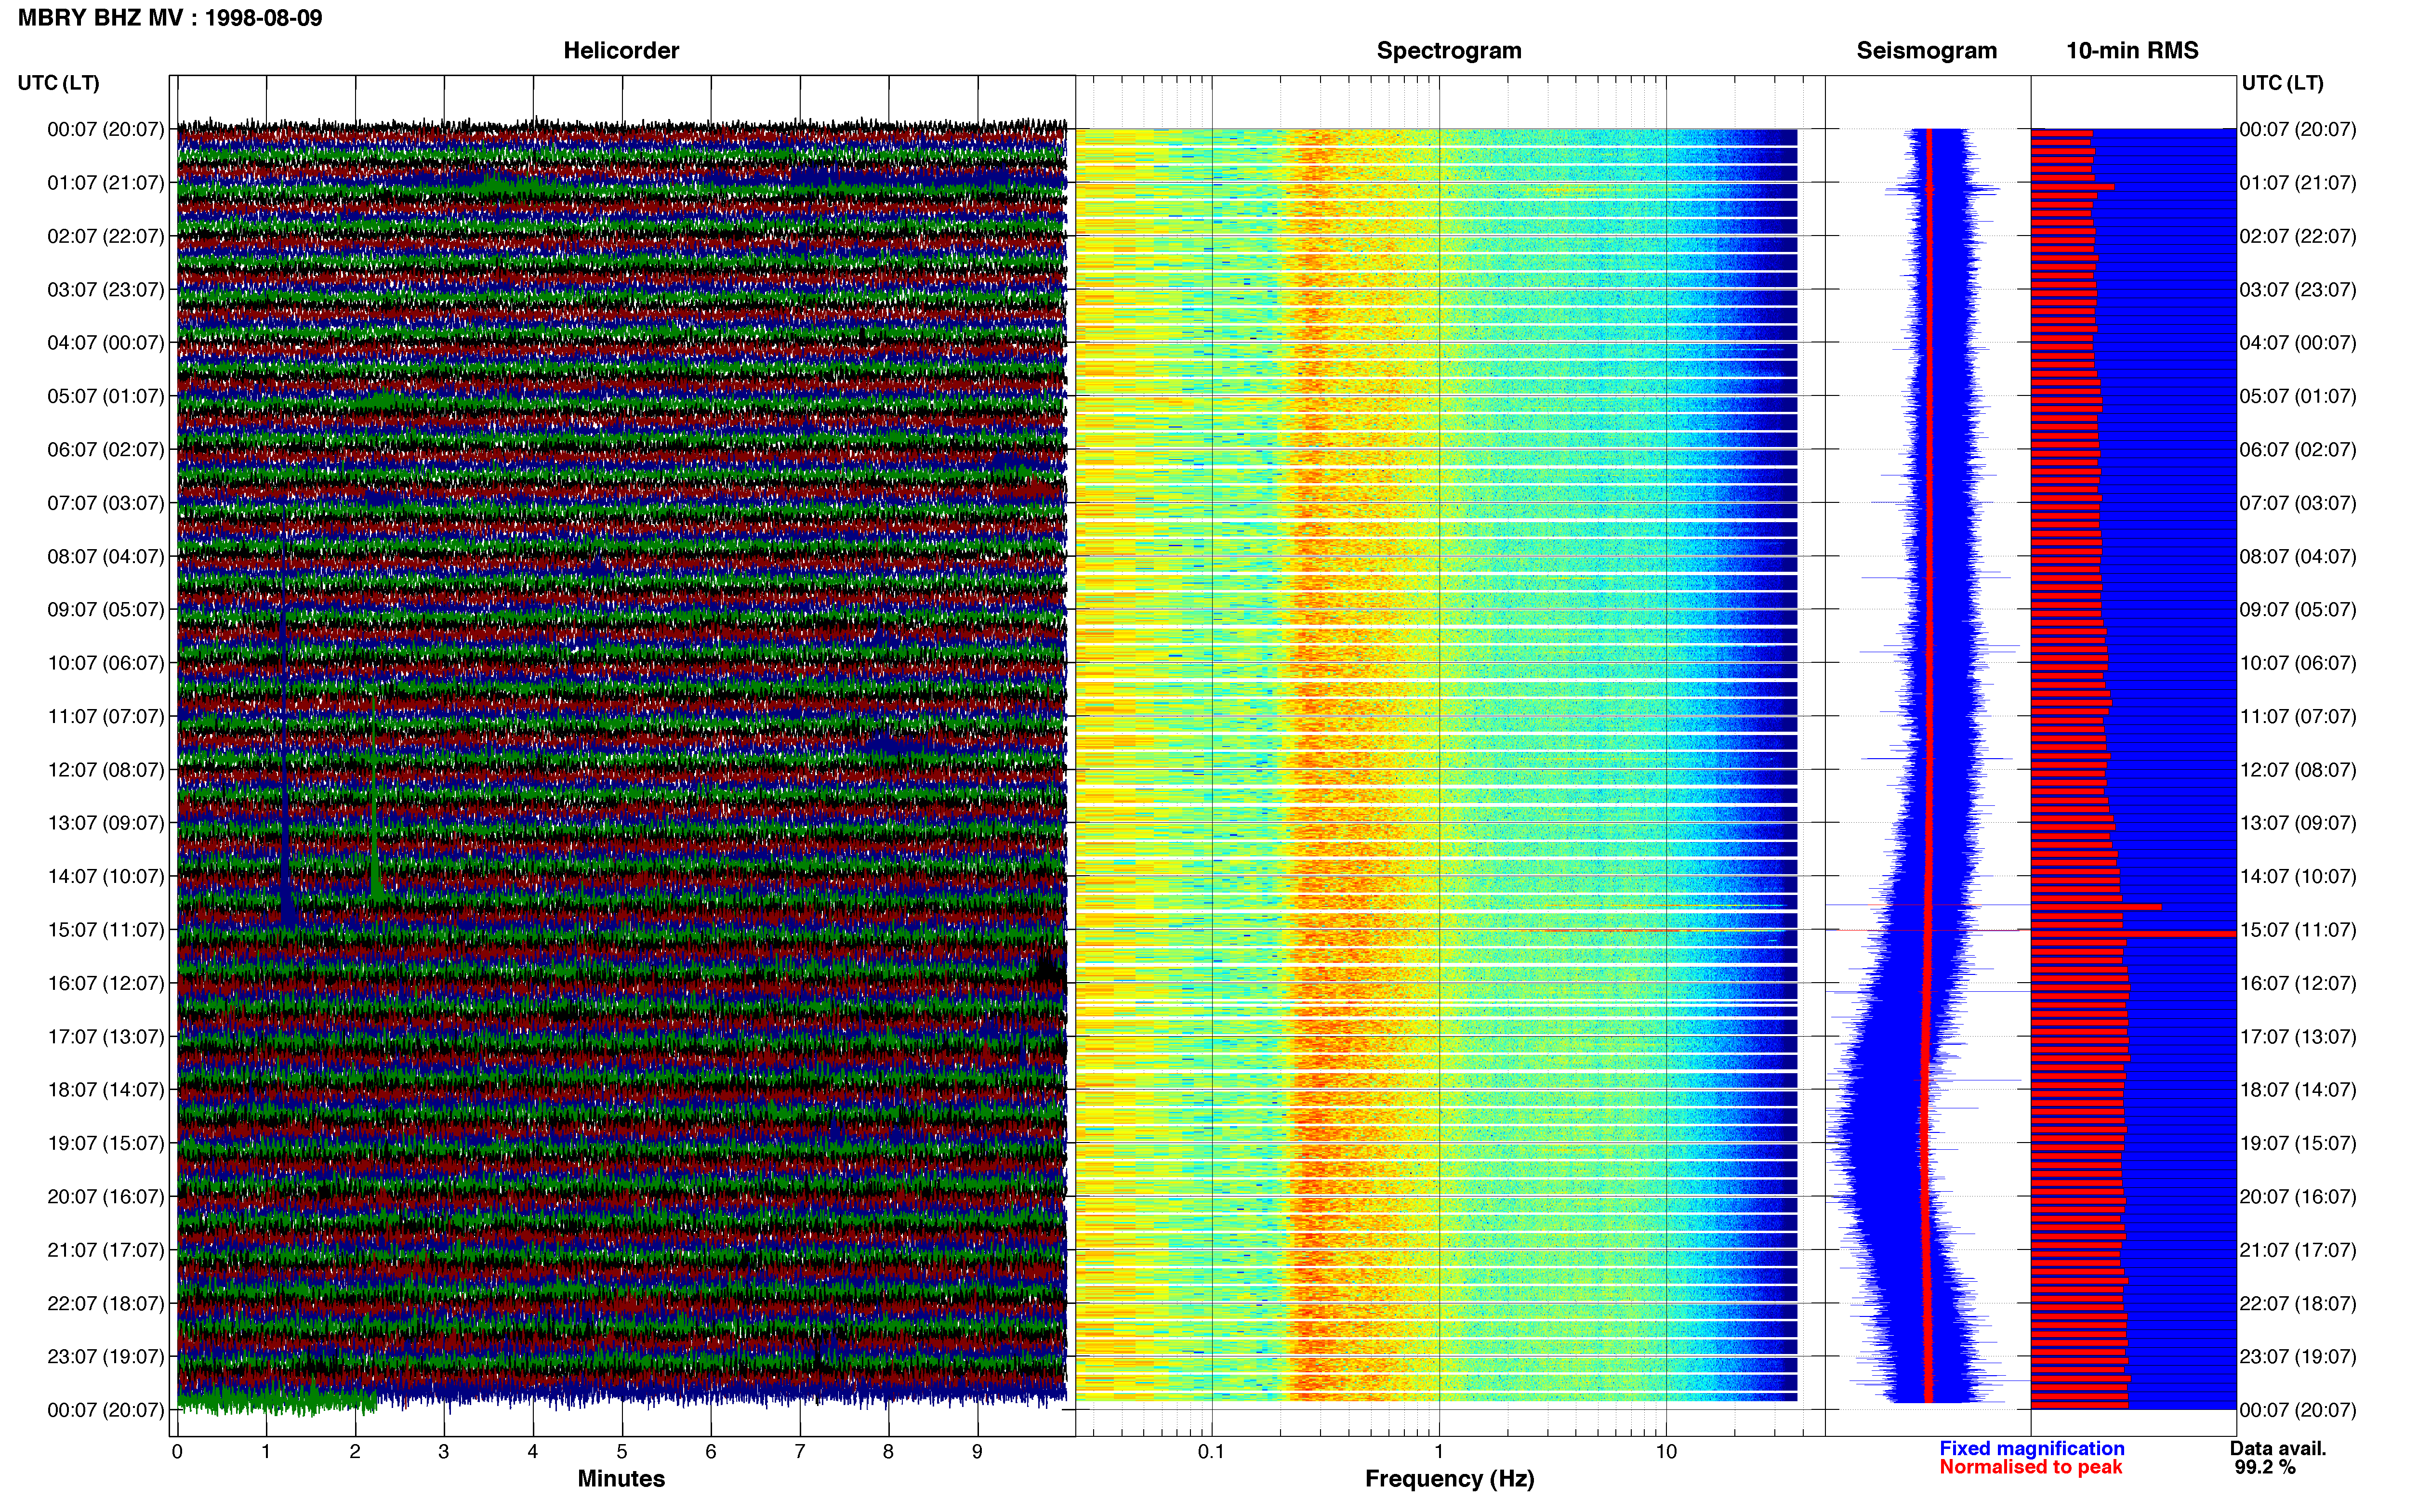Click left time label '14:07 (10:07)'
Screen dimensions: 2418x1512
pos(105,877)
